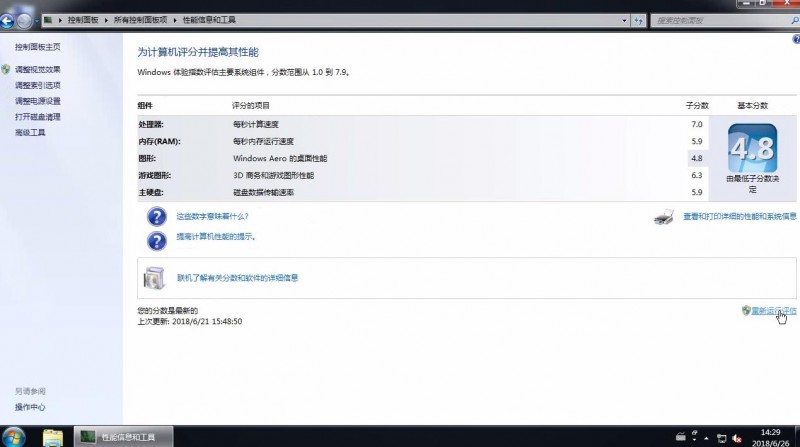
Task: Open 调整视觉效果 sidebar link
Action: pyautogui.click(x=37, y=69)
